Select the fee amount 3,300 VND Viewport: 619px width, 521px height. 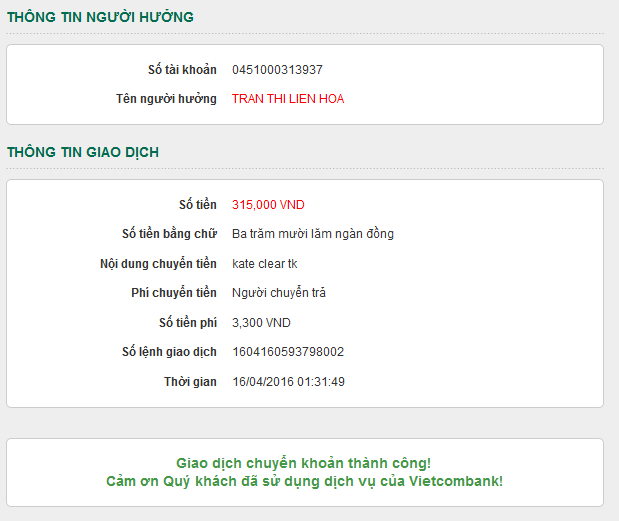point(261,323)
